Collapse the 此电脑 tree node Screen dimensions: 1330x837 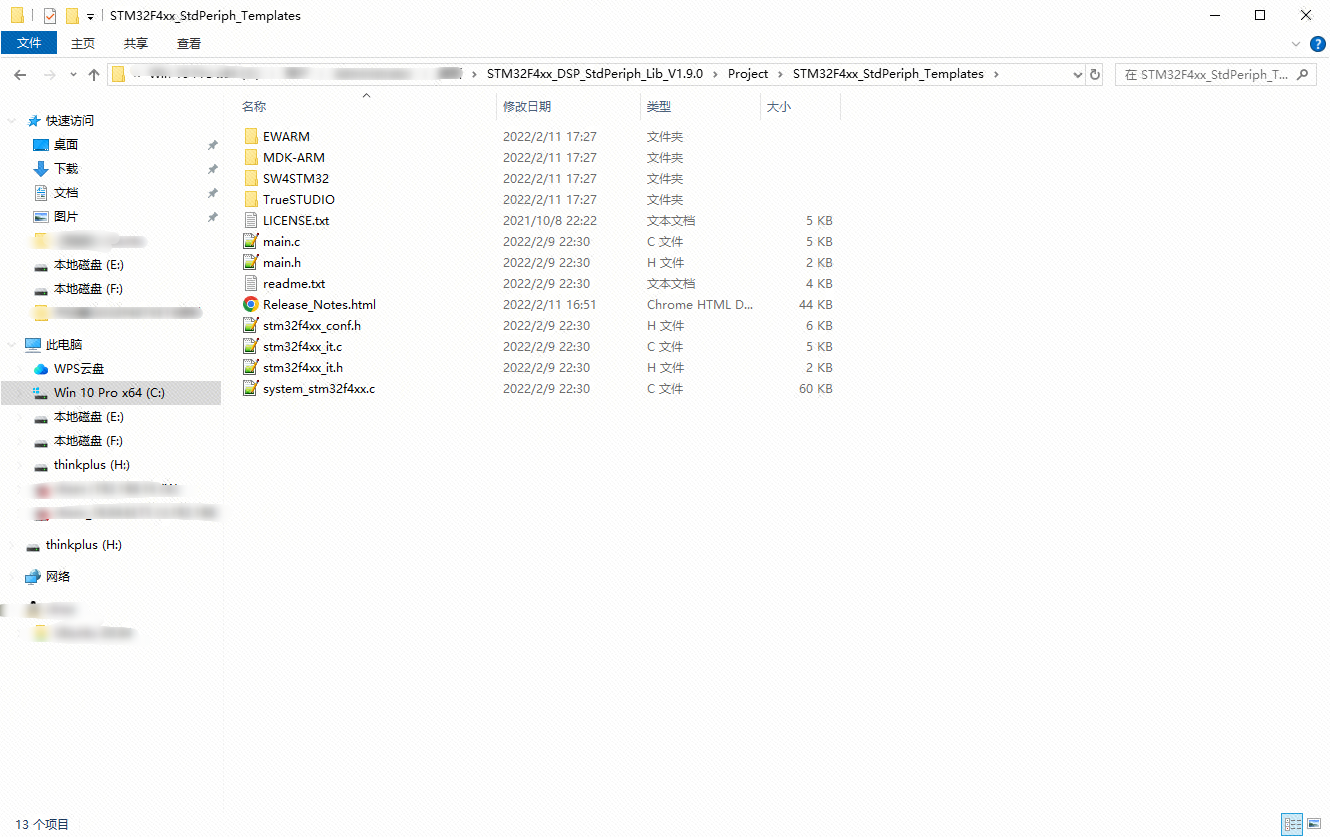[12, 345]
